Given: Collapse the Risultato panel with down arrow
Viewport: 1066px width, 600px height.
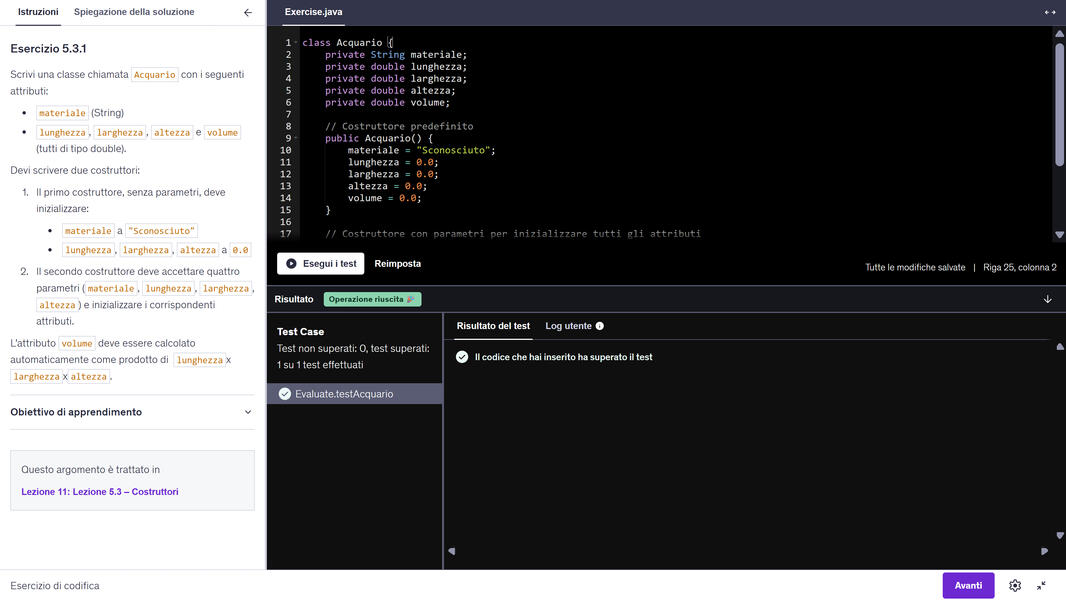Looking at the screenshot, I should coord(1048,299).
